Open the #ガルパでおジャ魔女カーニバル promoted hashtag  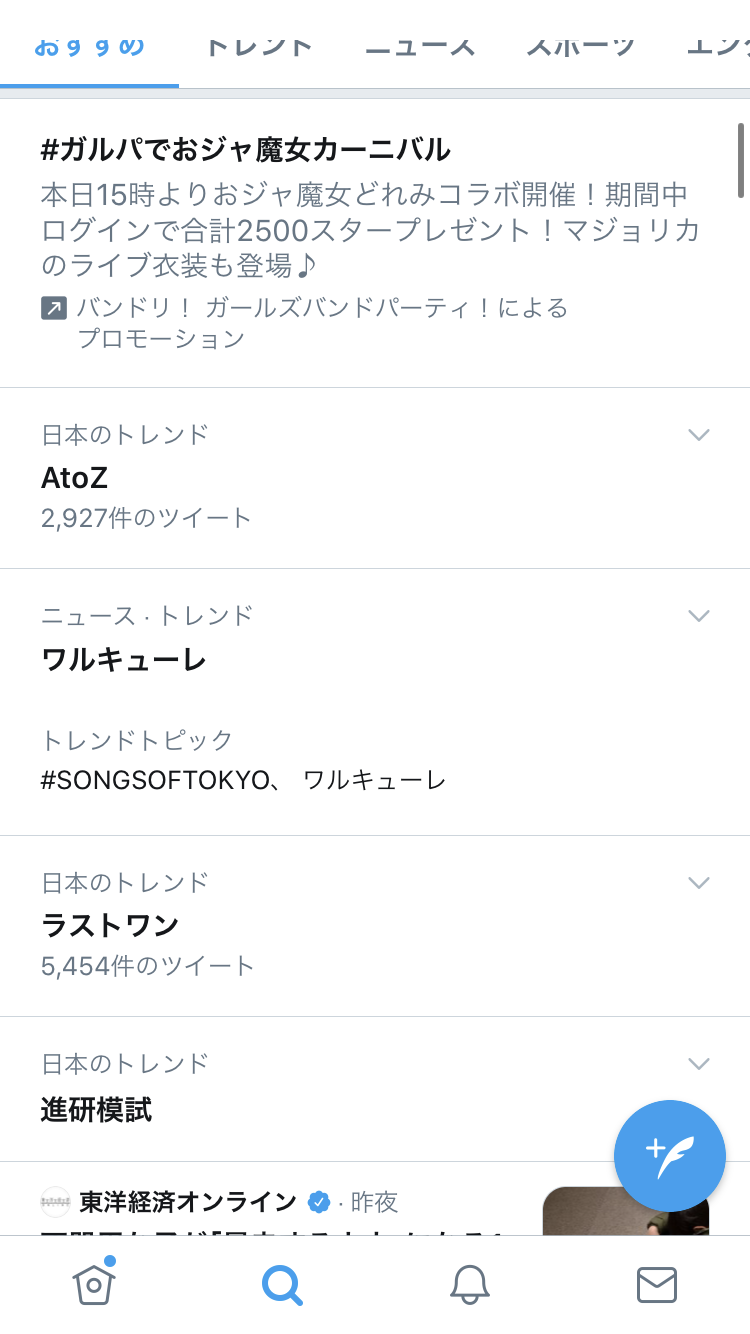[246, 150]
